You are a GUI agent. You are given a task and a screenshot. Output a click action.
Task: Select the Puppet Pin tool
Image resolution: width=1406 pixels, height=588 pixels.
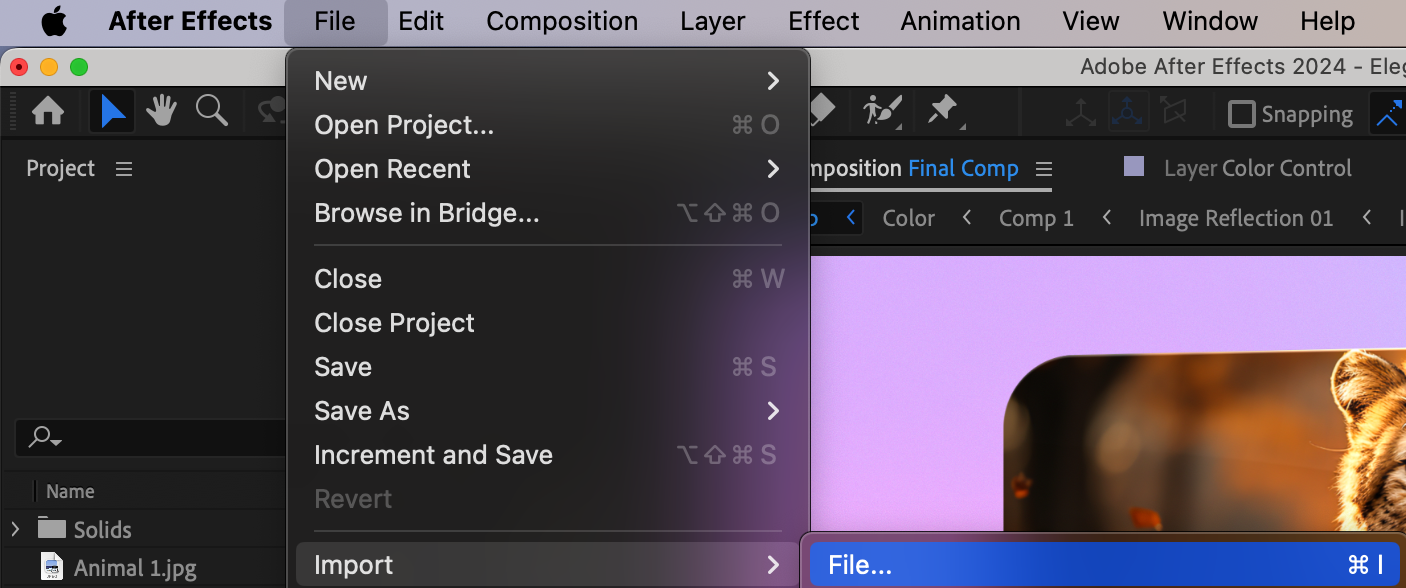point(943,110)
